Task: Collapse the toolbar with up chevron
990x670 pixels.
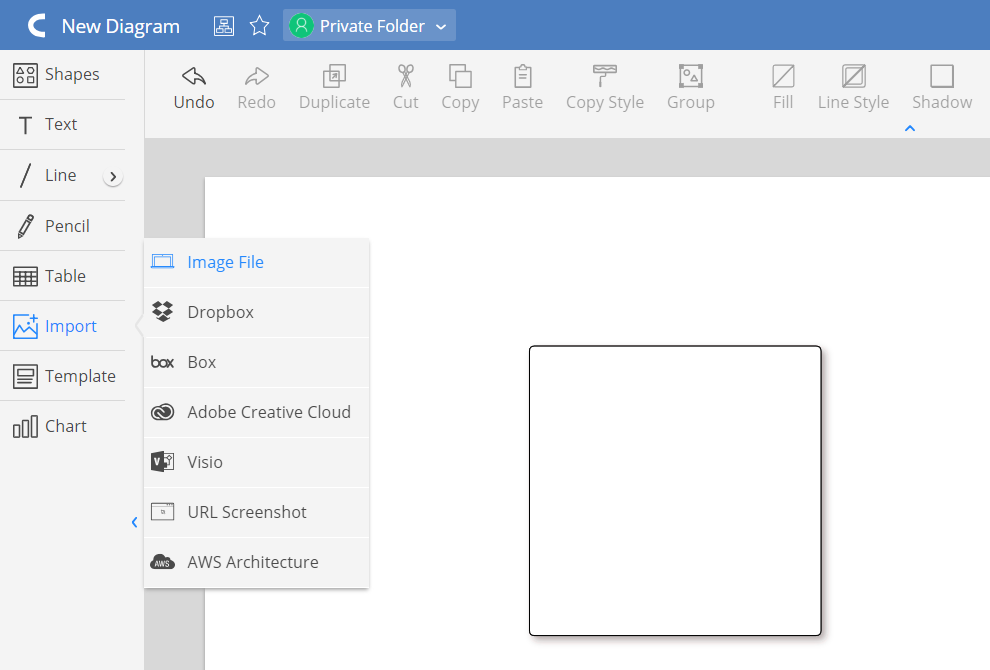Action: pyautogui.click(x=910, y=128)
